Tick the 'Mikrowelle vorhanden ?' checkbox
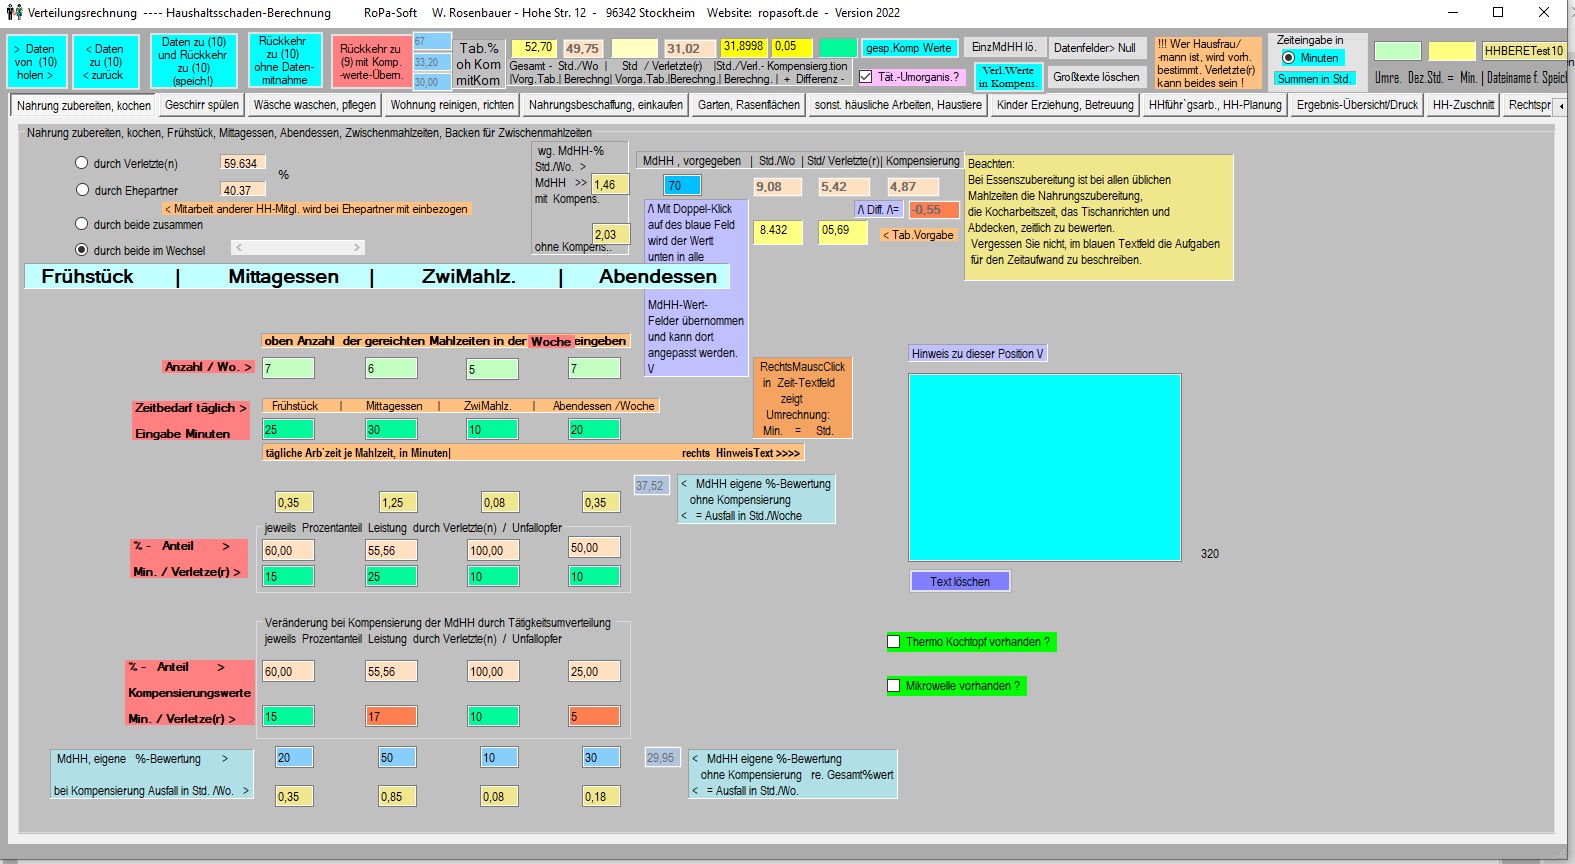This screenshot has width=1575, height=864. point(894,686)
